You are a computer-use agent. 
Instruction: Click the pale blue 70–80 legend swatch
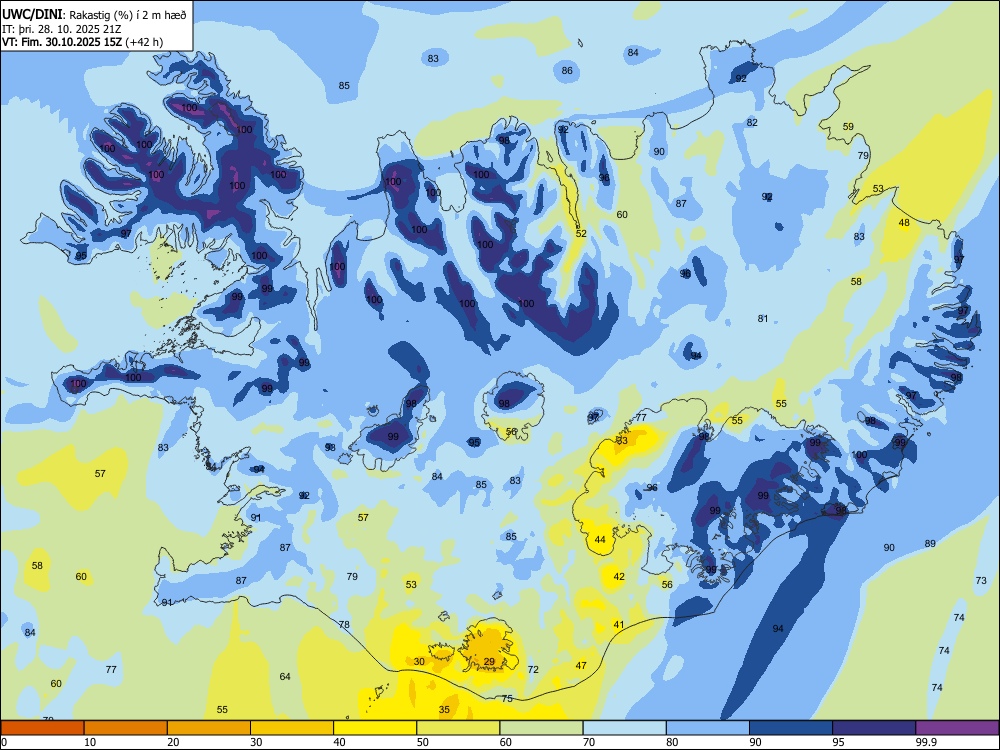(625, 728)
